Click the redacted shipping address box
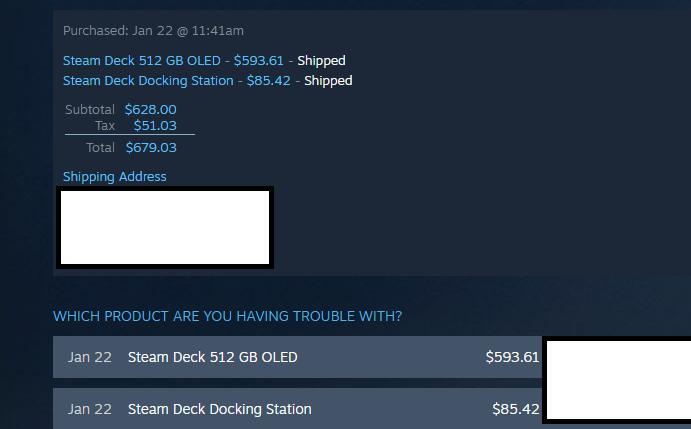The image size is (691, 429). click(x=165, y=228)
